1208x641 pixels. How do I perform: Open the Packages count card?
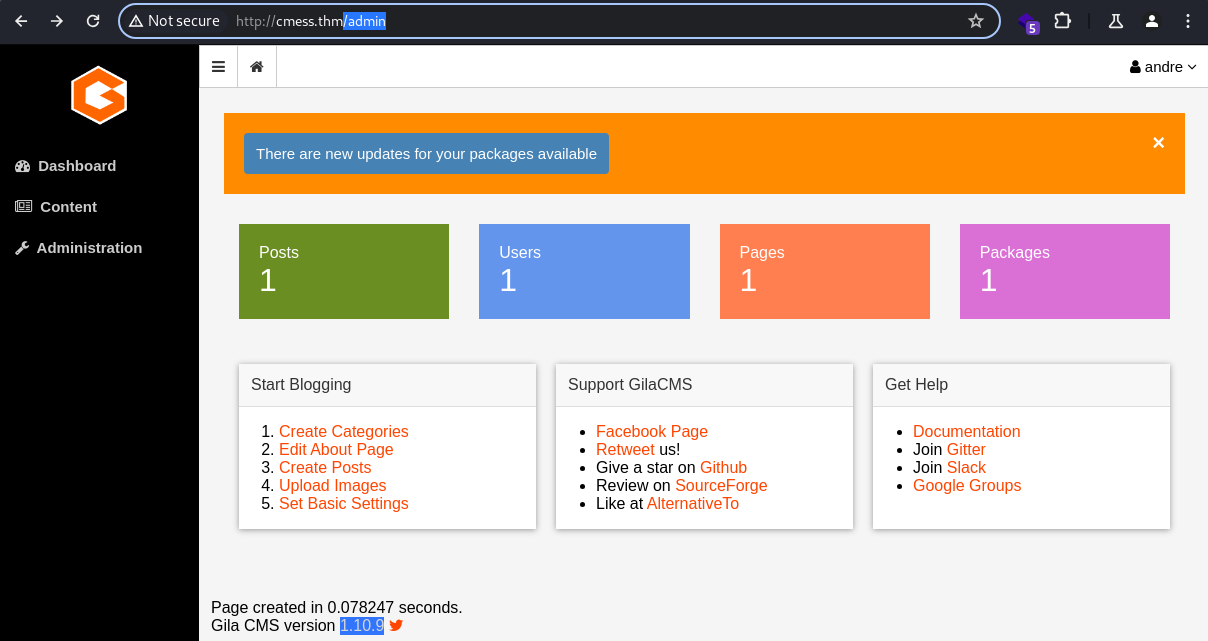click(1065, 271)
